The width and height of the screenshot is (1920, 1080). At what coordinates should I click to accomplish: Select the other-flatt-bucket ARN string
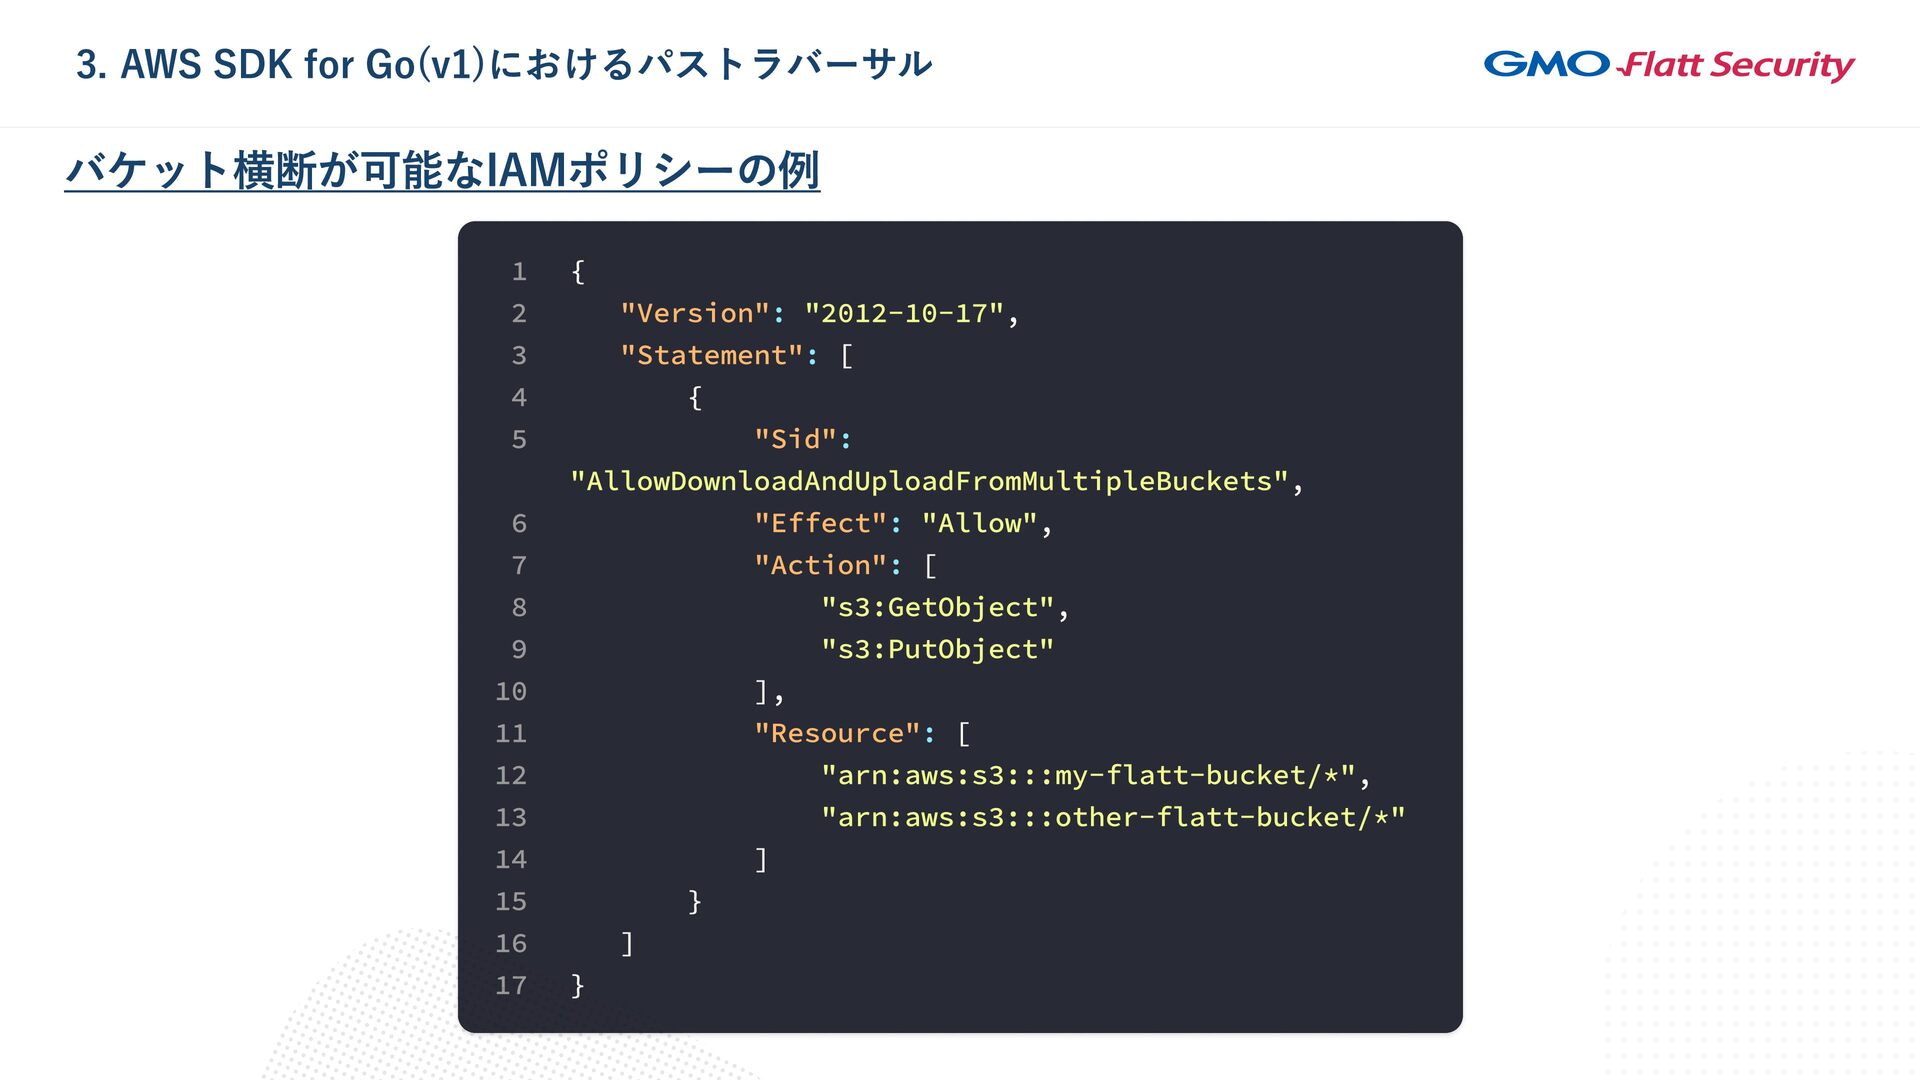[x=1114, y=817]
